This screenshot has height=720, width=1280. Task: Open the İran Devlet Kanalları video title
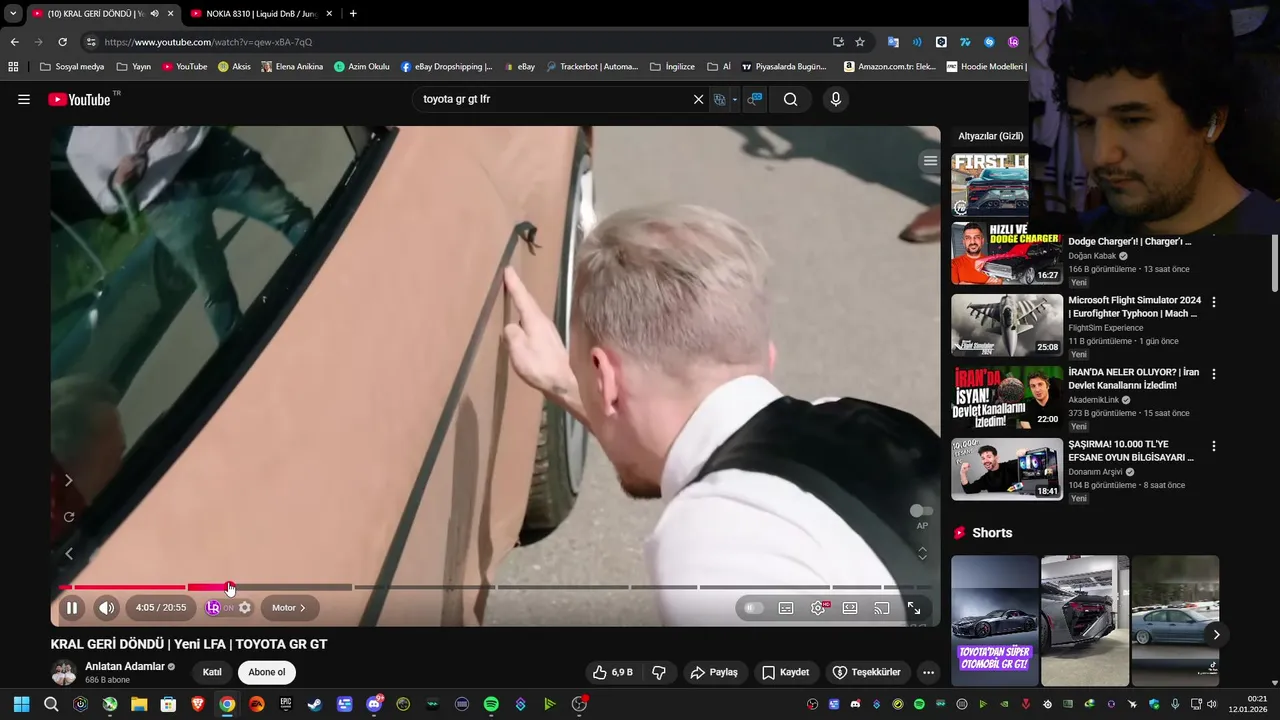point(1133,379)
